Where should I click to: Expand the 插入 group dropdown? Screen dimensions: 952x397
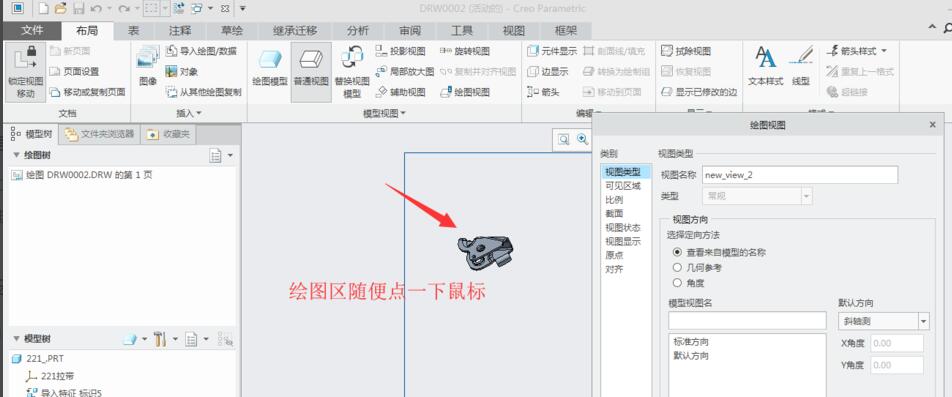[x=189, y=113]
